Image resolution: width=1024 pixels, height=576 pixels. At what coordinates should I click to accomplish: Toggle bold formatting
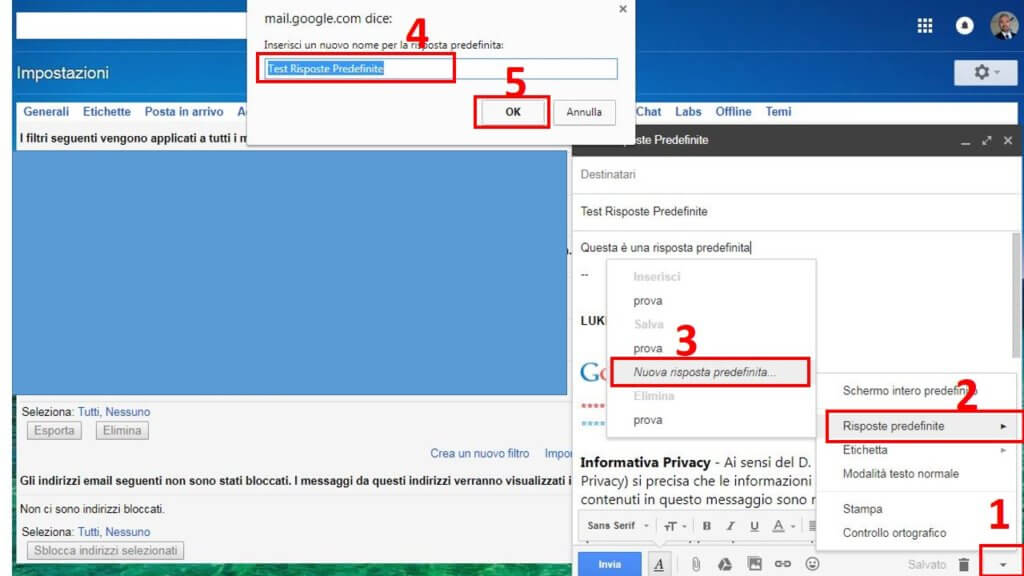point(706,526)
